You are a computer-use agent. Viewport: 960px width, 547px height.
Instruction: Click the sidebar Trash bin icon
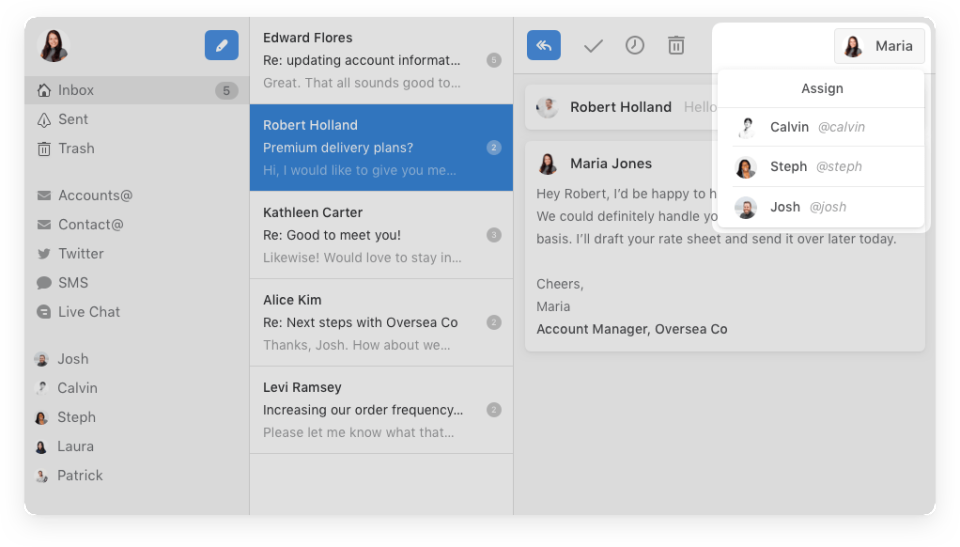tap(43, 149)
